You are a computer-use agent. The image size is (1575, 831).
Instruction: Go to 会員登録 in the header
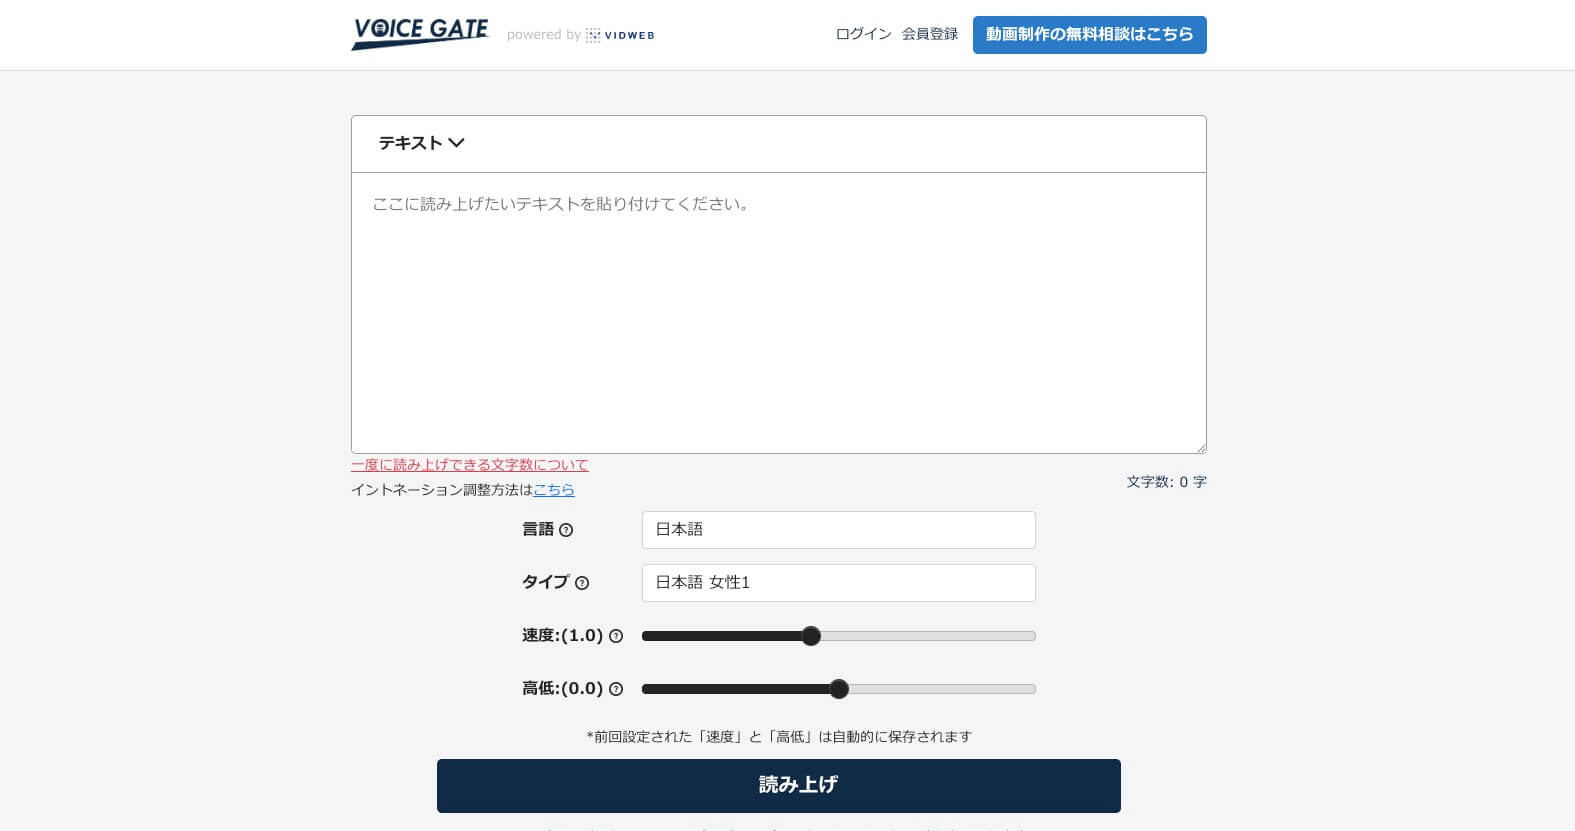[x=929, y=34]
